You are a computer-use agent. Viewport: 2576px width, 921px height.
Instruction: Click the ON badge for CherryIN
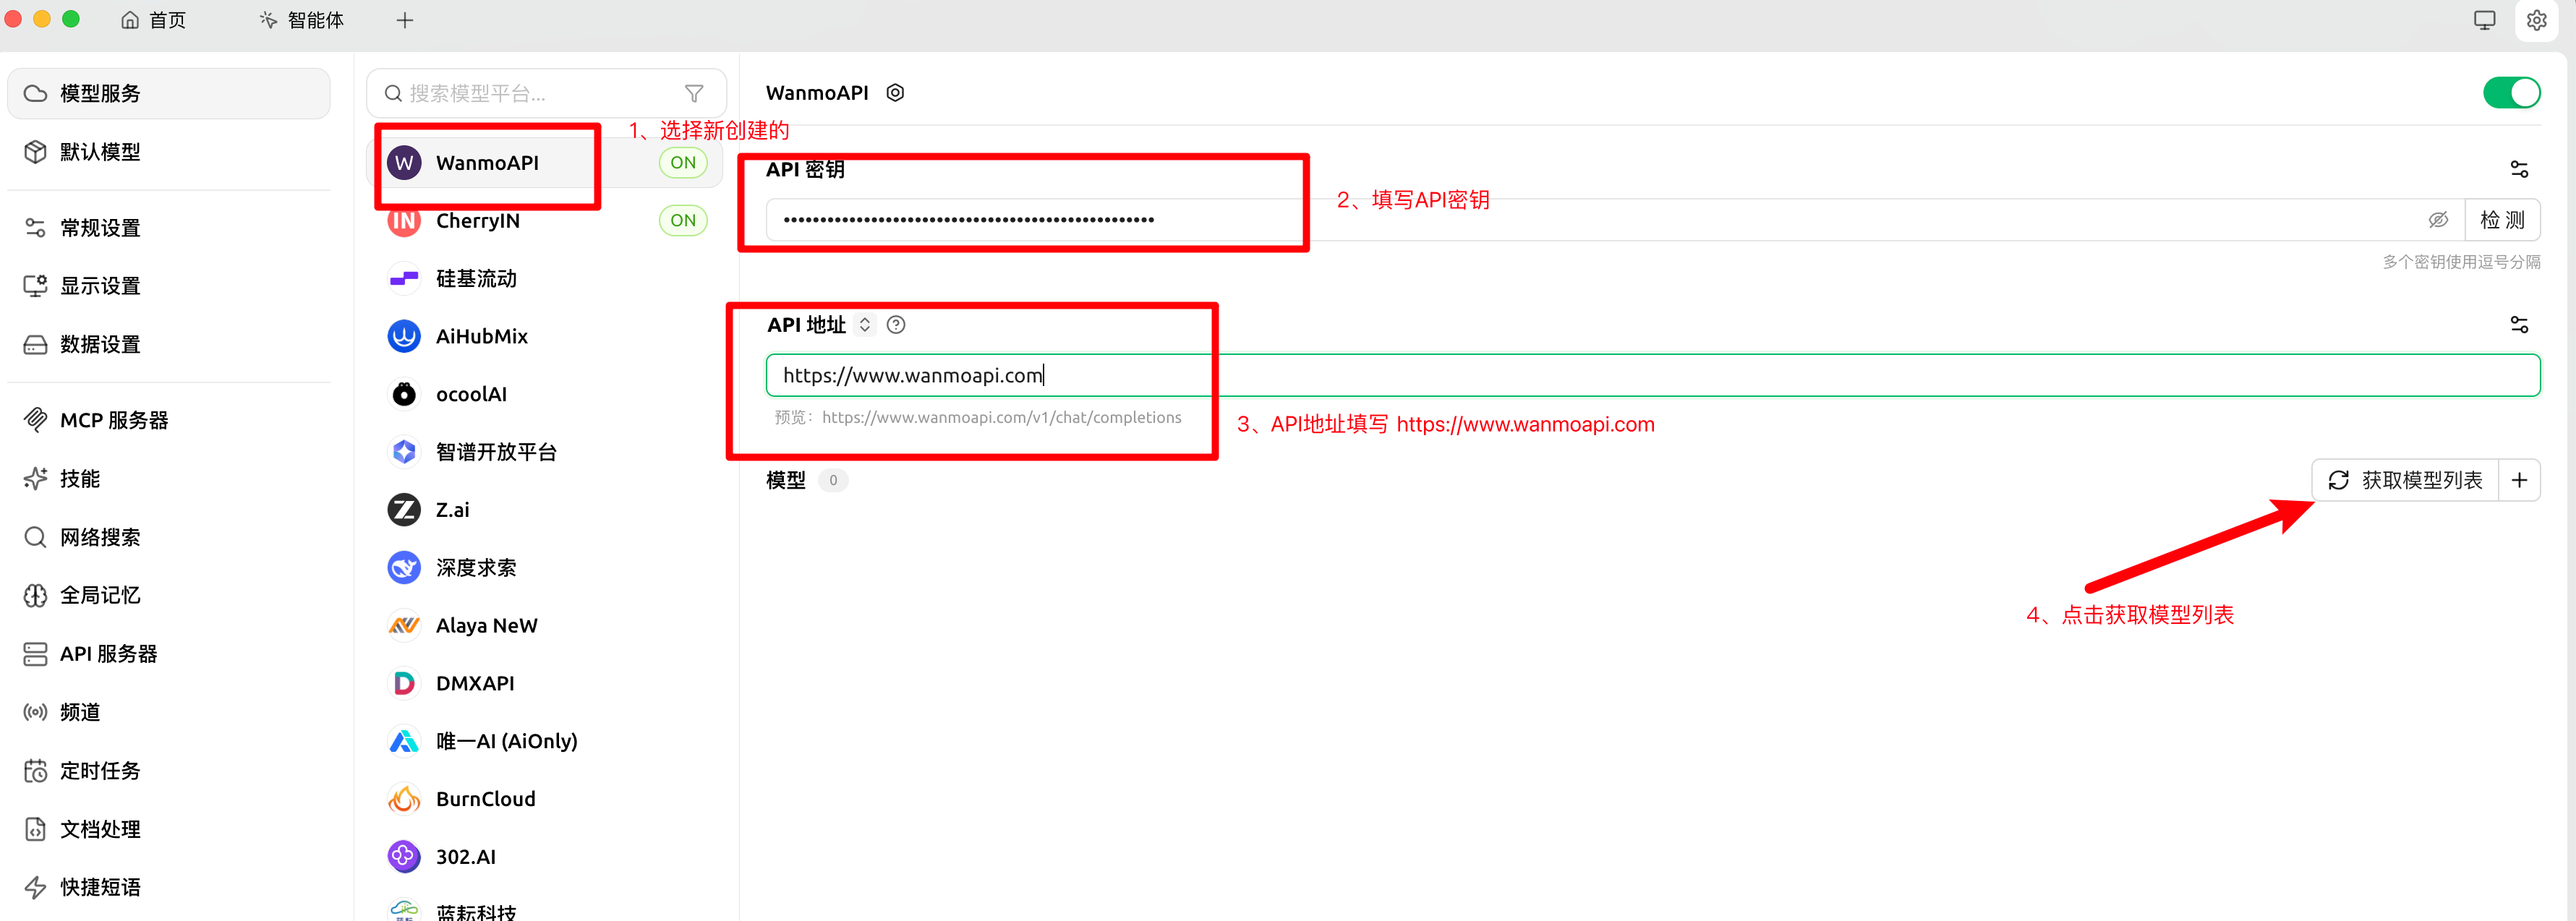(x=683, y=221)
